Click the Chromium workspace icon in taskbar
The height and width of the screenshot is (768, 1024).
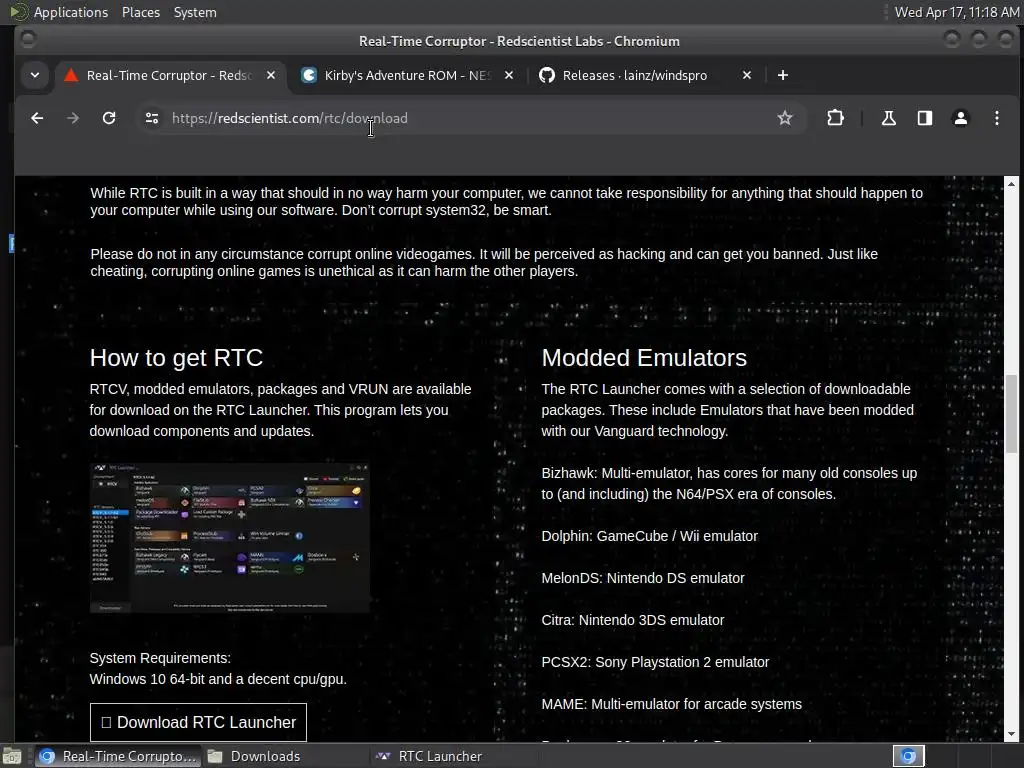point(908,756)
